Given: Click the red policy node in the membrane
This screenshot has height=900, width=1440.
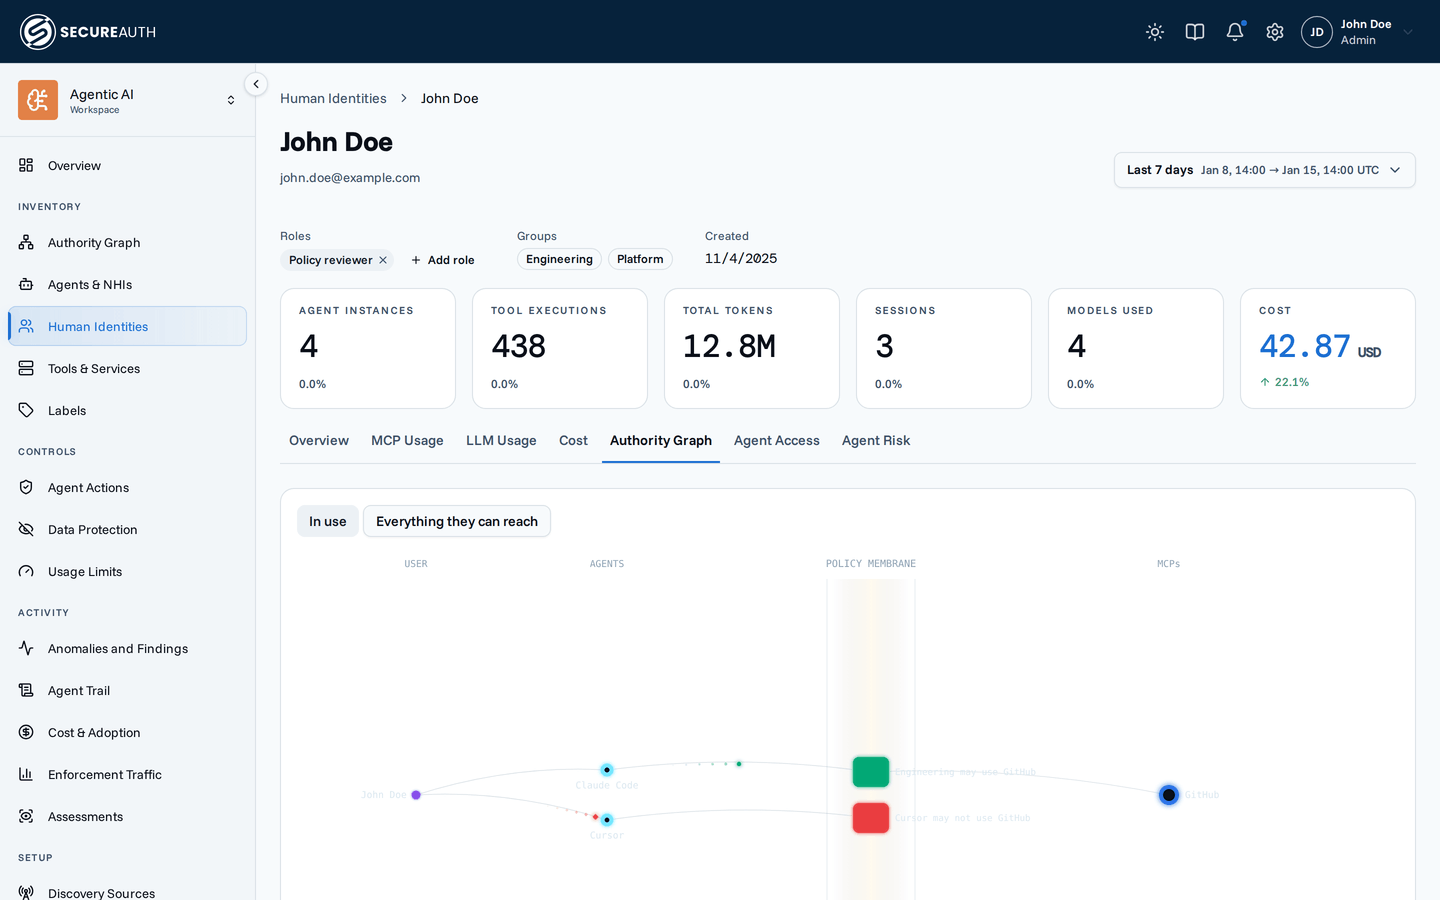Looking at the screenshot, I should pyautogui.click(x=871, y=818).
